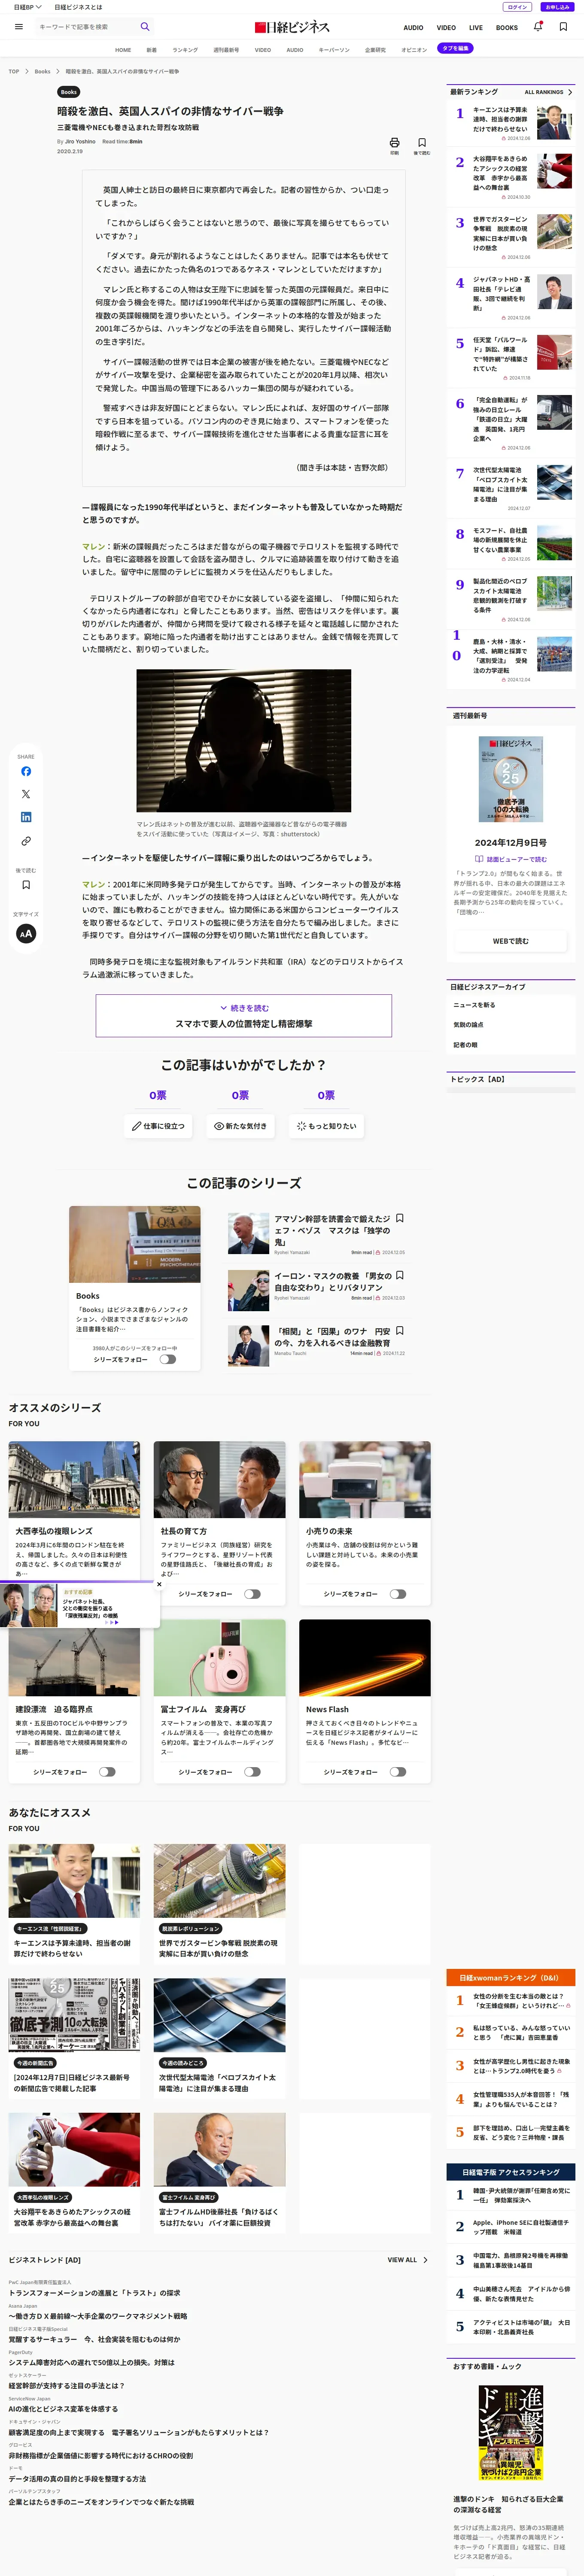Open the spy silhouette article photo
The image size is (584, 2576).
pos(244,740)
